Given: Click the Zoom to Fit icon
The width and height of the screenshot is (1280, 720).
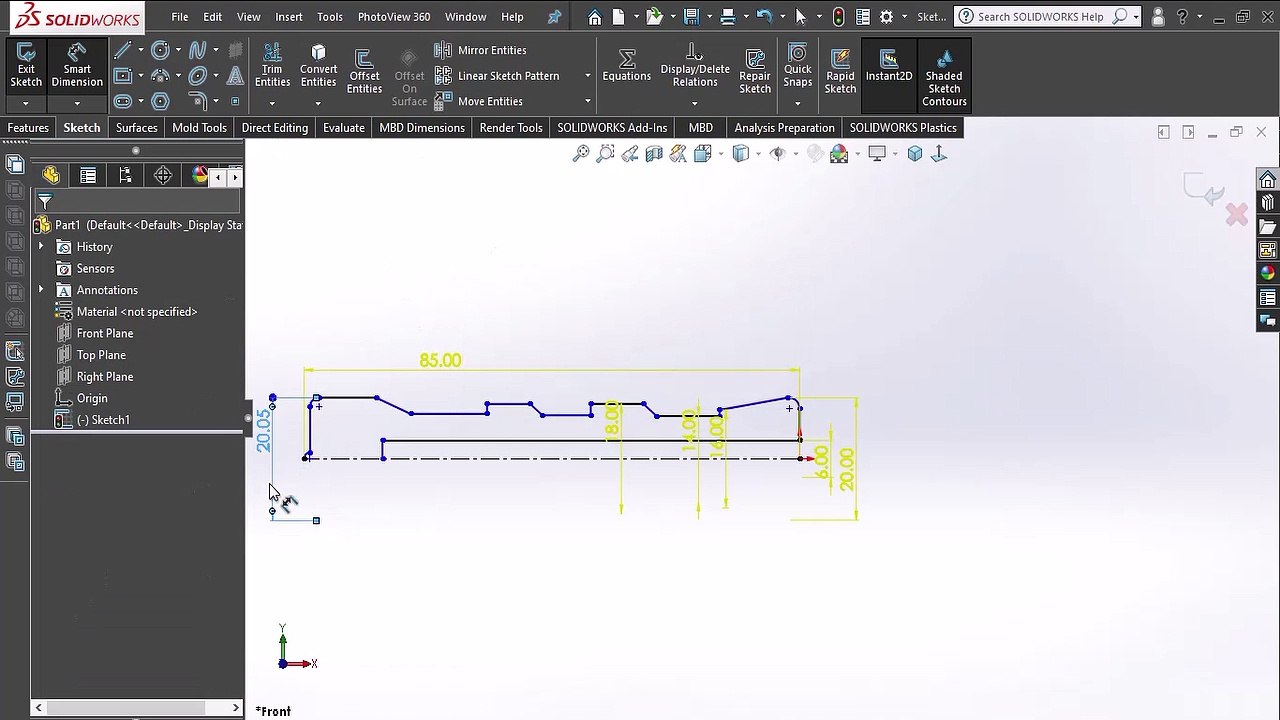Looking at the screenshot, I should 581,154.
